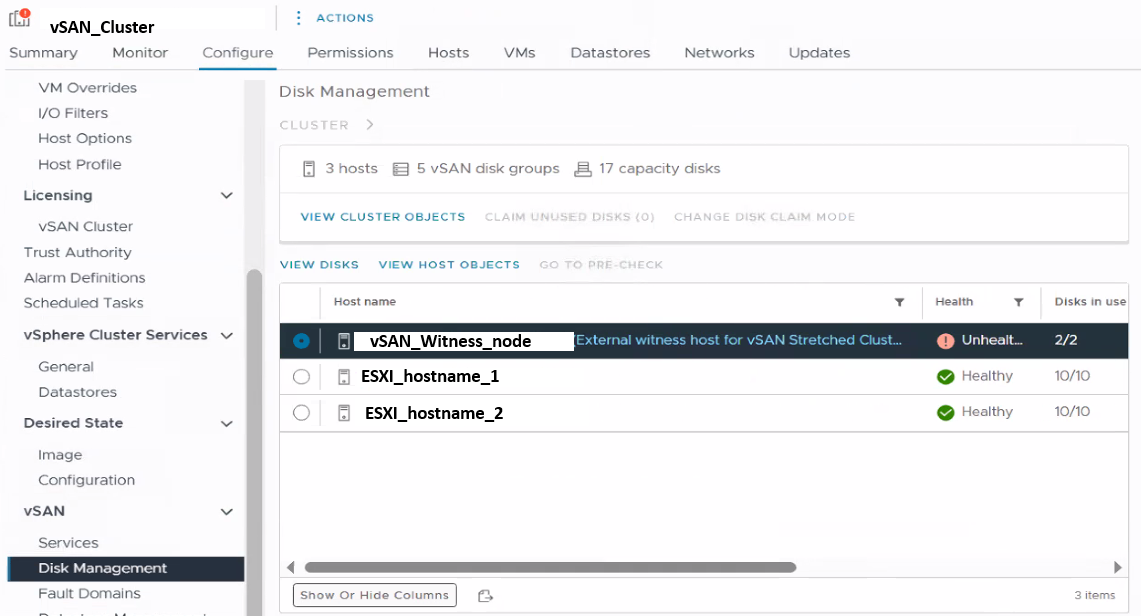1141x616 pixels.
Task: Click the export icon beside Show Or Hide Columns
Action: pyautogui.click(x=485, y=596)
